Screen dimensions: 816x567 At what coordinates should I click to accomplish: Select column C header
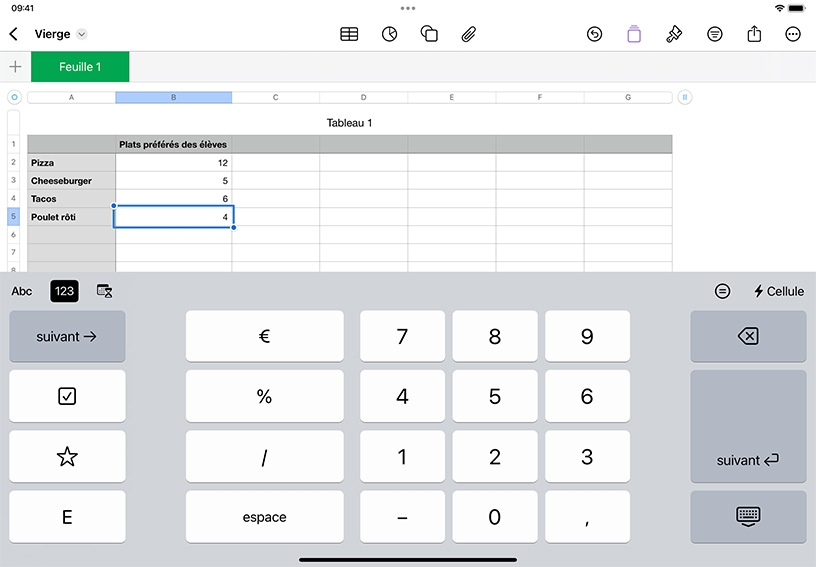click(275, 97)
